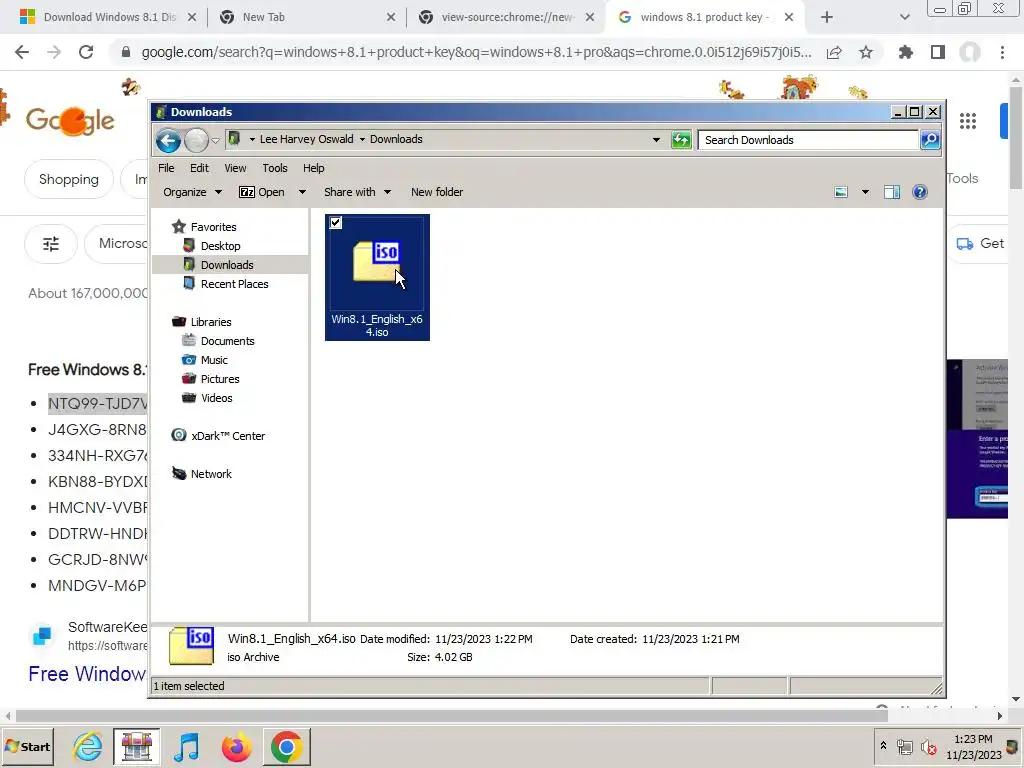1024x768 pixels.
Task: Open the view options dropdown arrow
Action: (x=865, y=192)
